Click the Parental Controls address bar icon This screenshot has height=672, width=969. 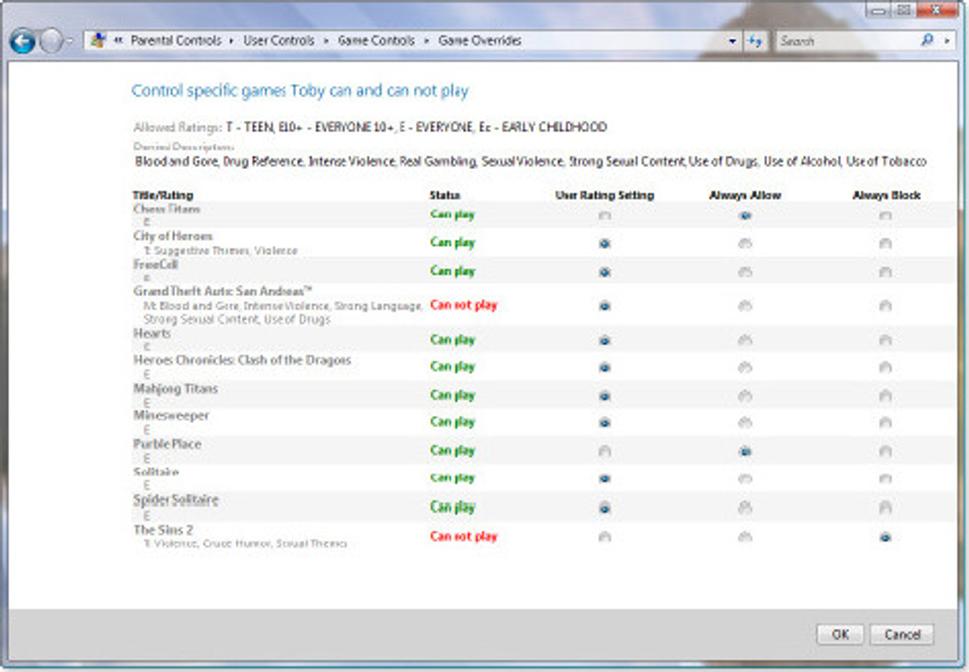click(98, 41)
